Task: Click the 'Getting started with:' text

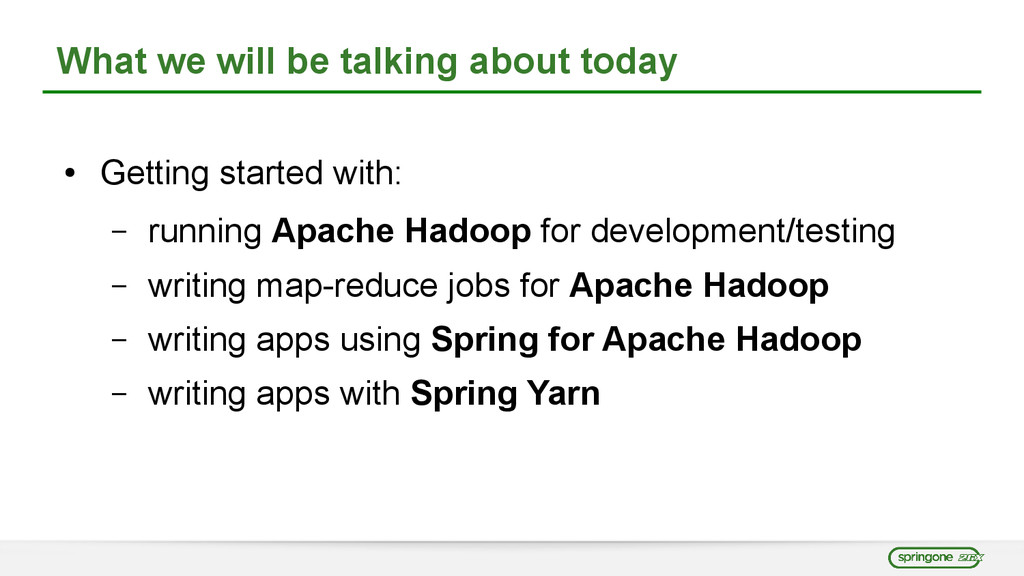Action: [251, 174]
